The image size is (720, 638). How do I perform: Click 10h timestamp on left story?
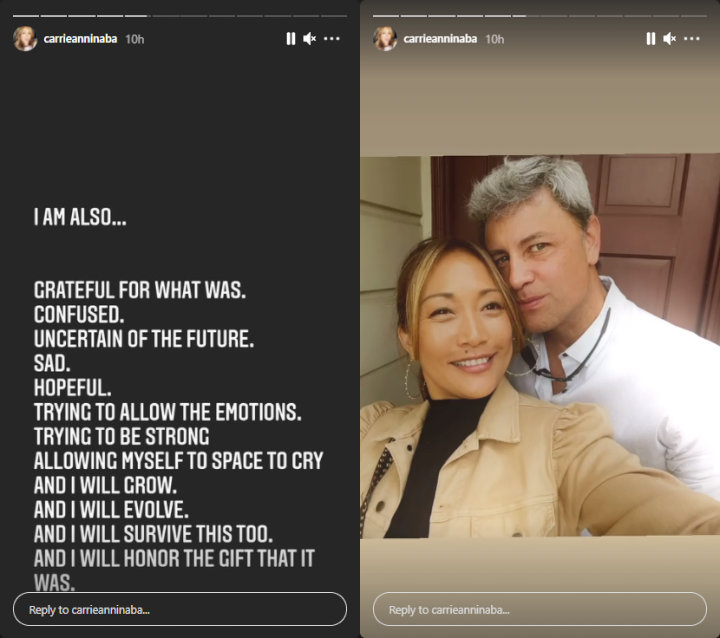pyautogui.click(x=135, y=39)
